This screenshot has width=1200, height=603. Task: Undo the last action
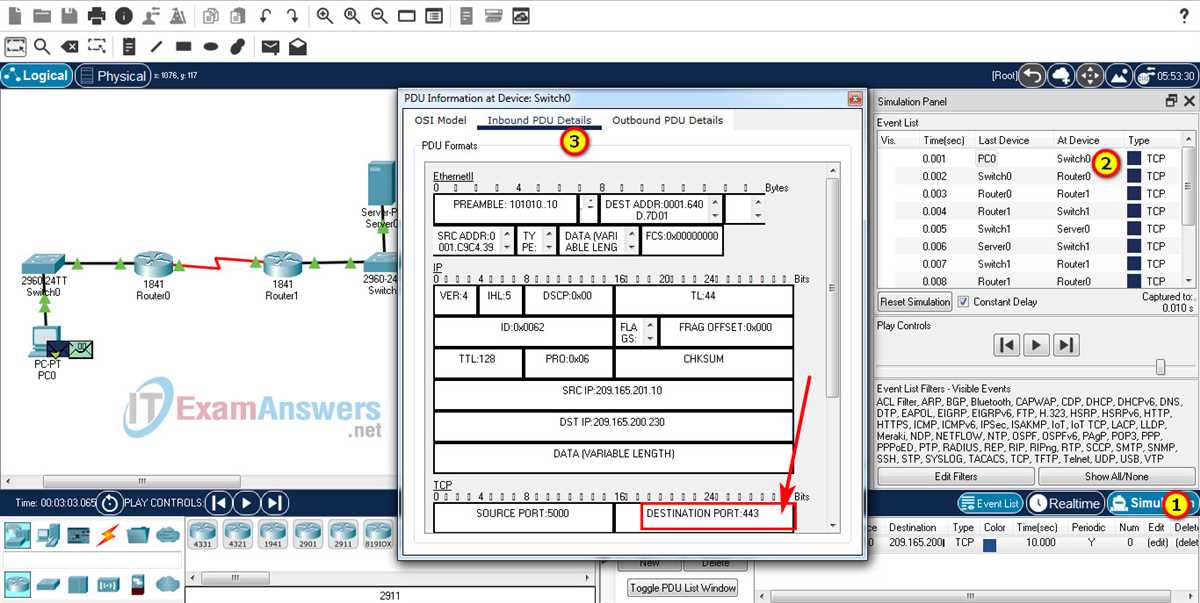265,16
